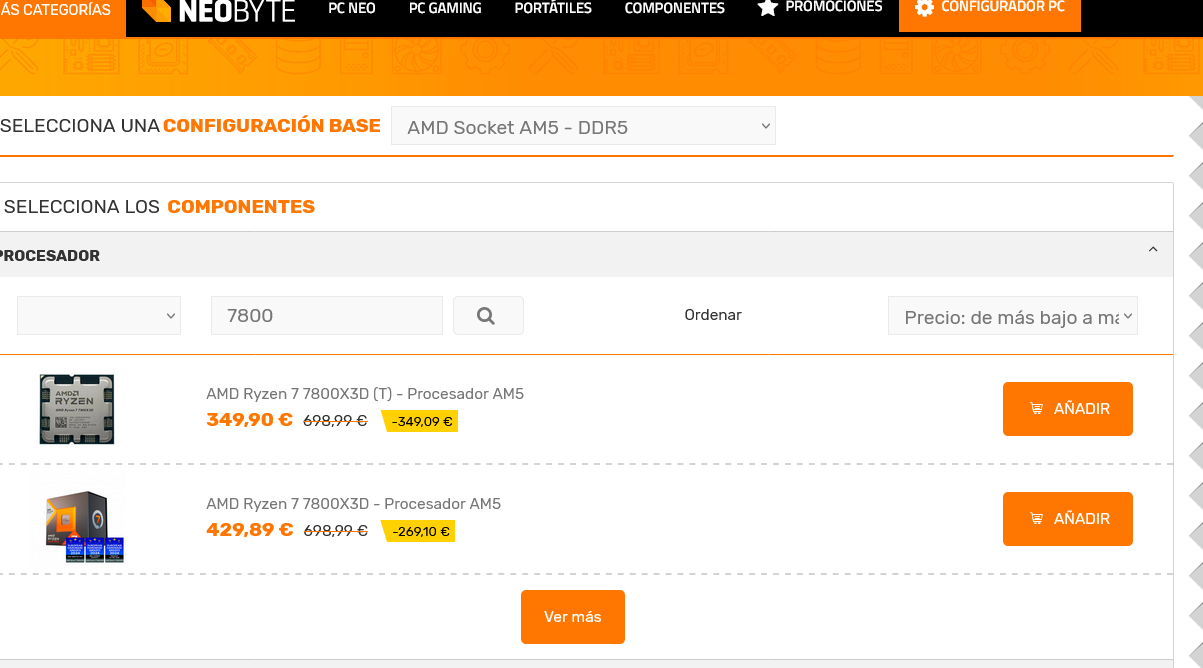Viewport: 1203px width, 668px height.
Task: Click the Ryzen 7800X3D tray chip thumbnail
Action: (x=77, y=409)
